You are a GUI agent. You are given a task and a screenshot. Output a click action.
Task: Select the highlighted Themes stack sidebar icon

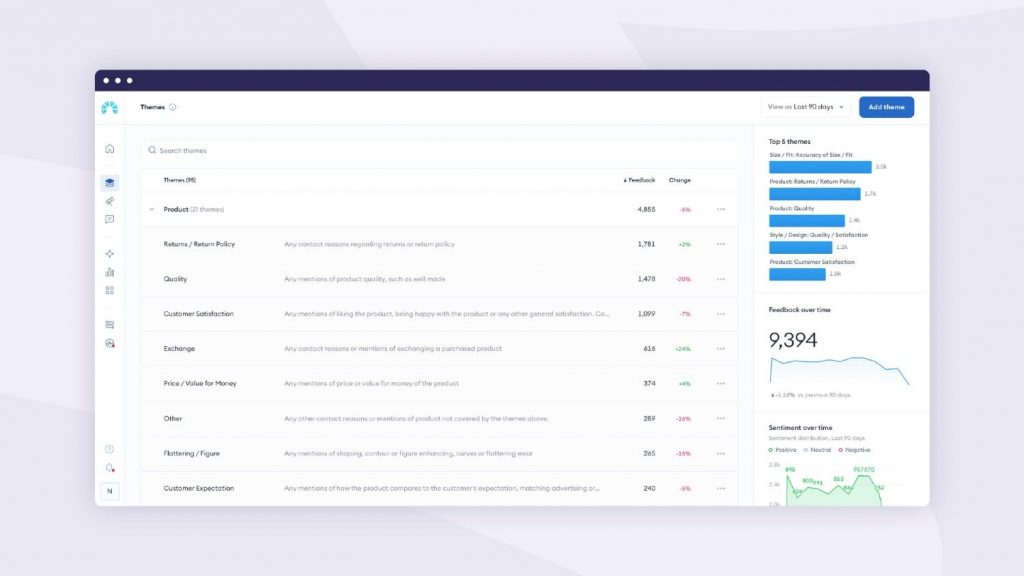[x=110, y=183]
